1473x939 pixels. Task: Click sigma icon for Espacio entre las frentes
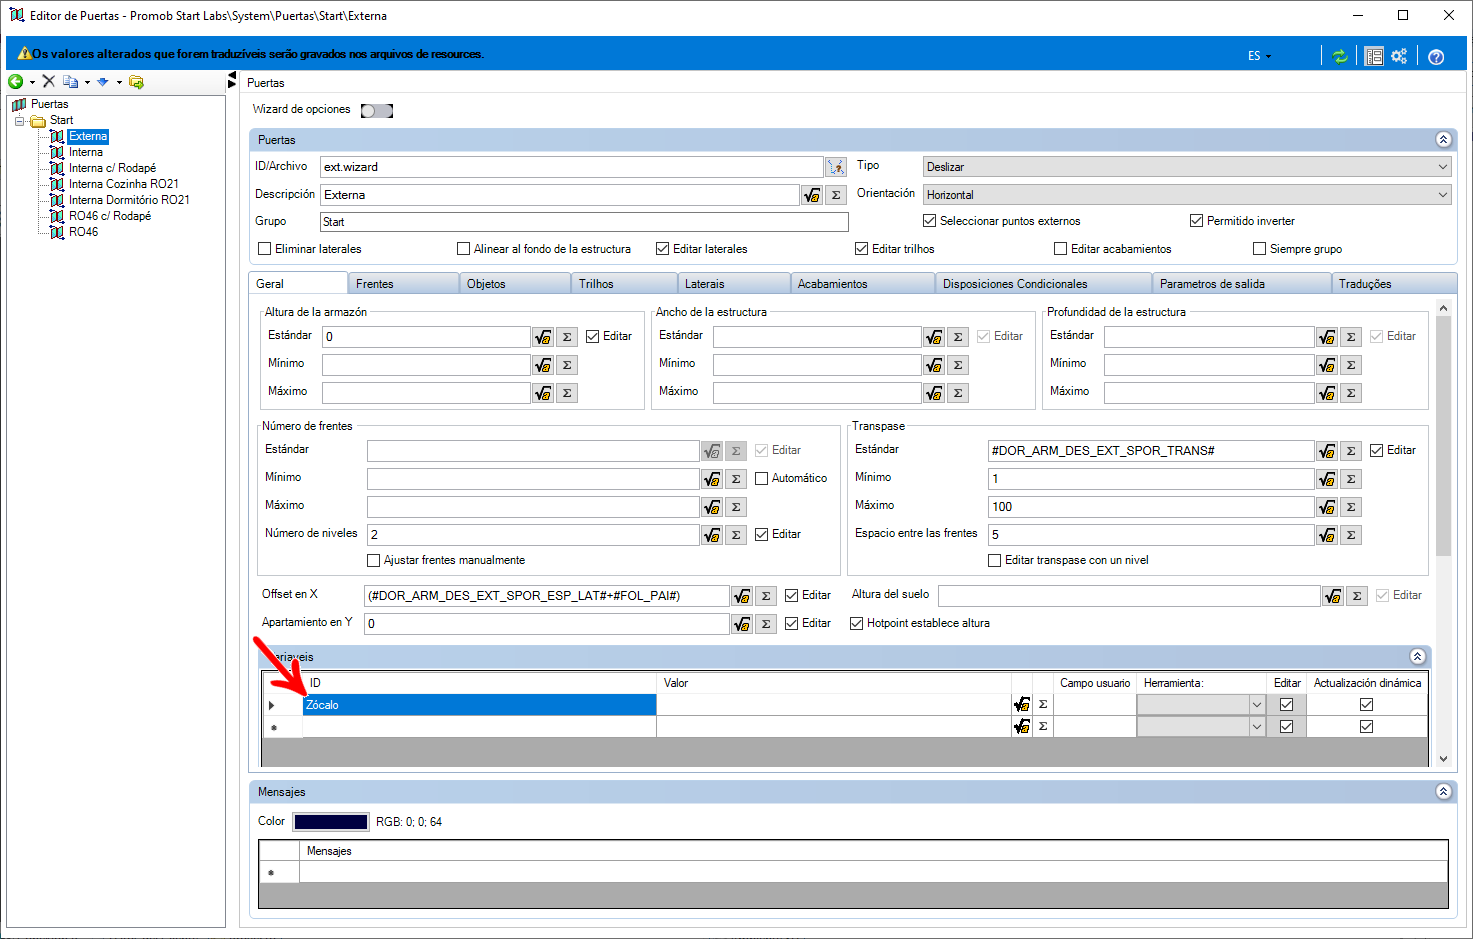coord(1351,535)
